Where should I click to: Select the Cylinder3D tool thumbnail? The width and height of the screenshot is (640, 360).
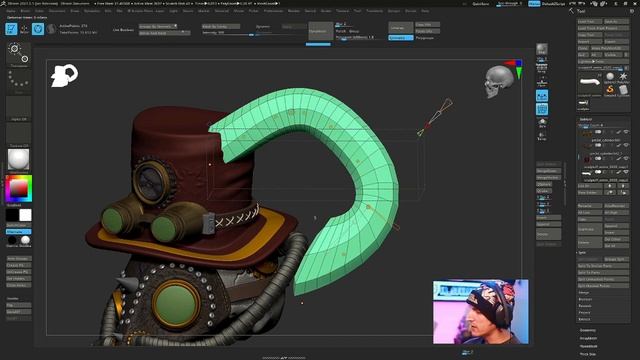point(623,90)
